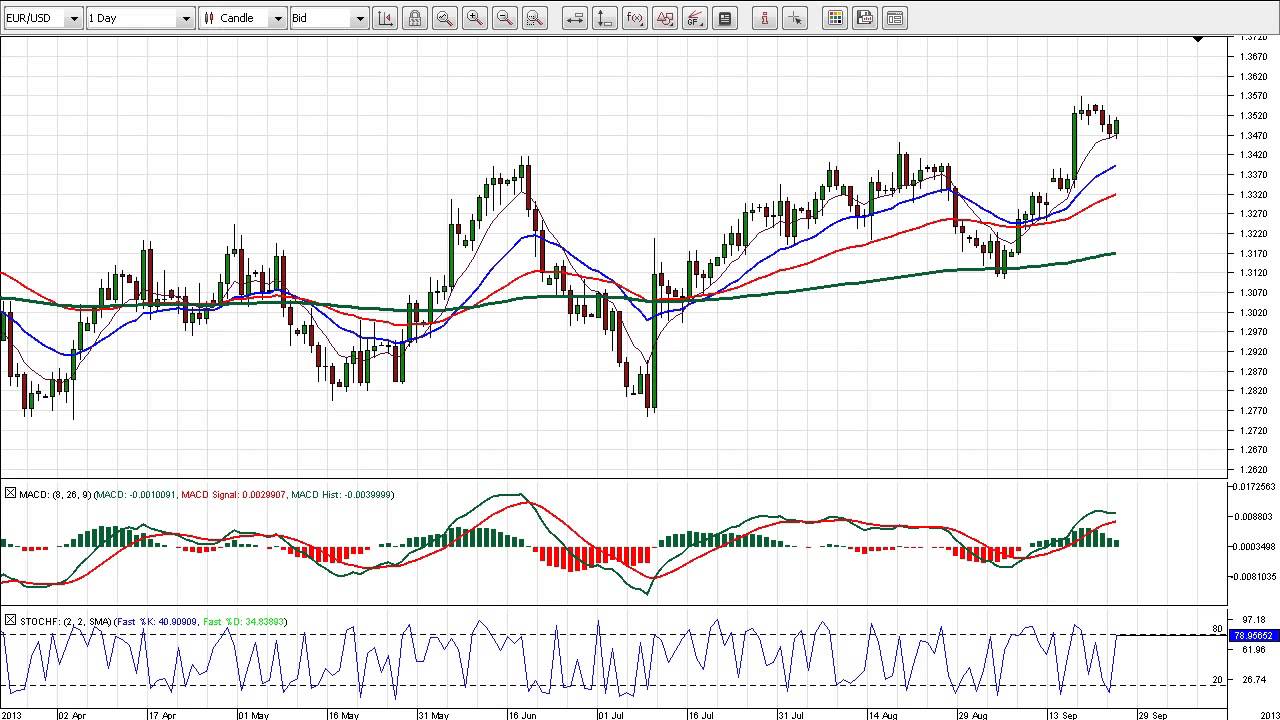Click the 1.3570 price axis label
Viewport: 1280px width, 720px height.
(x=1253, y=96)
